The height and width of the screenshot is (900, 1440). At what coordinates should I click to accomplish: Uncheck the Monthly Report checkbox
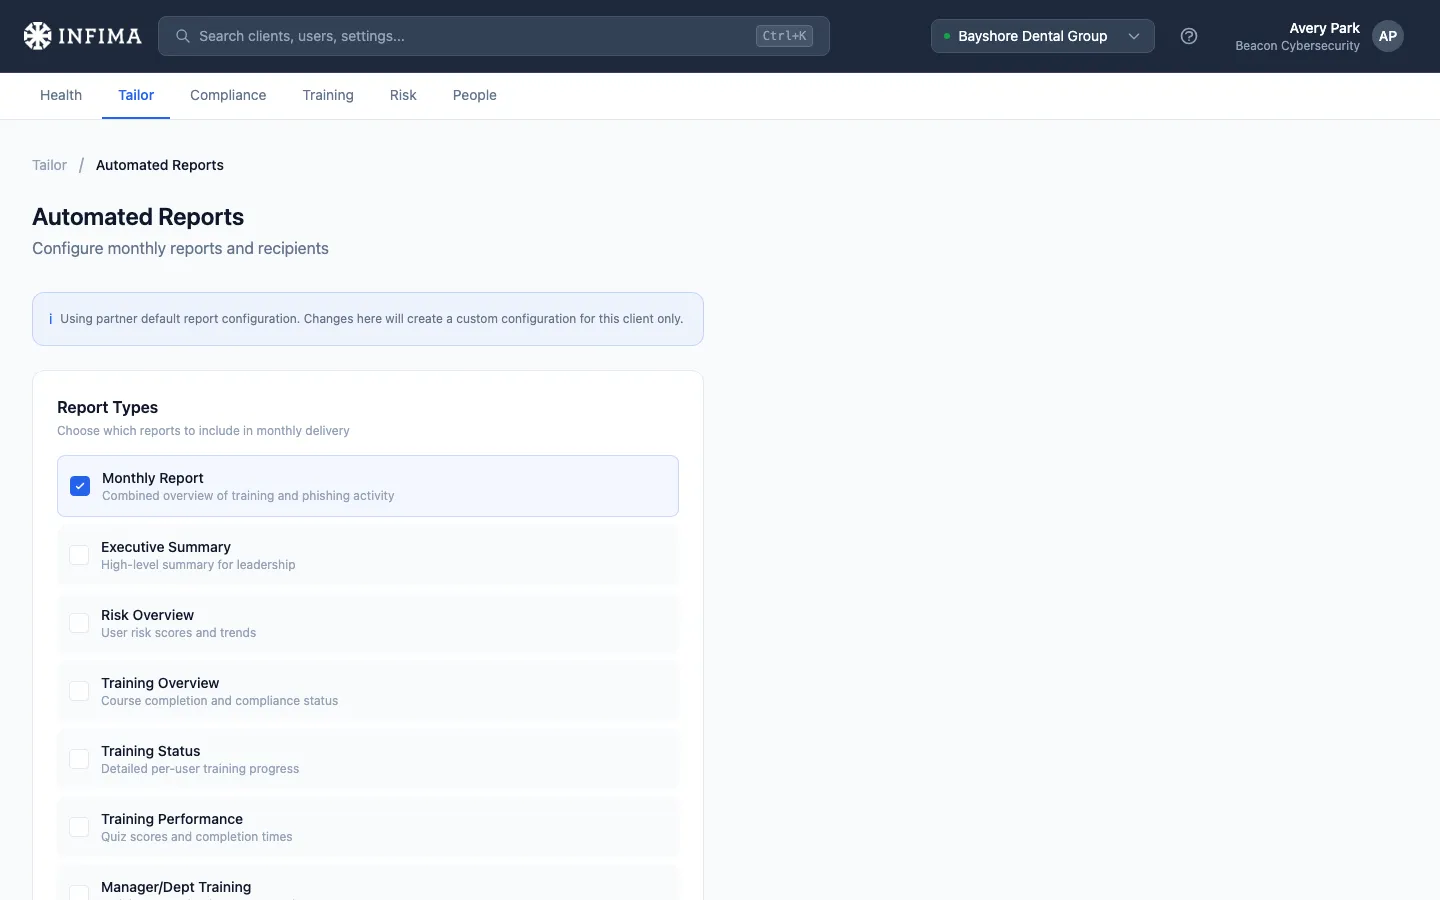coord(80,486)
